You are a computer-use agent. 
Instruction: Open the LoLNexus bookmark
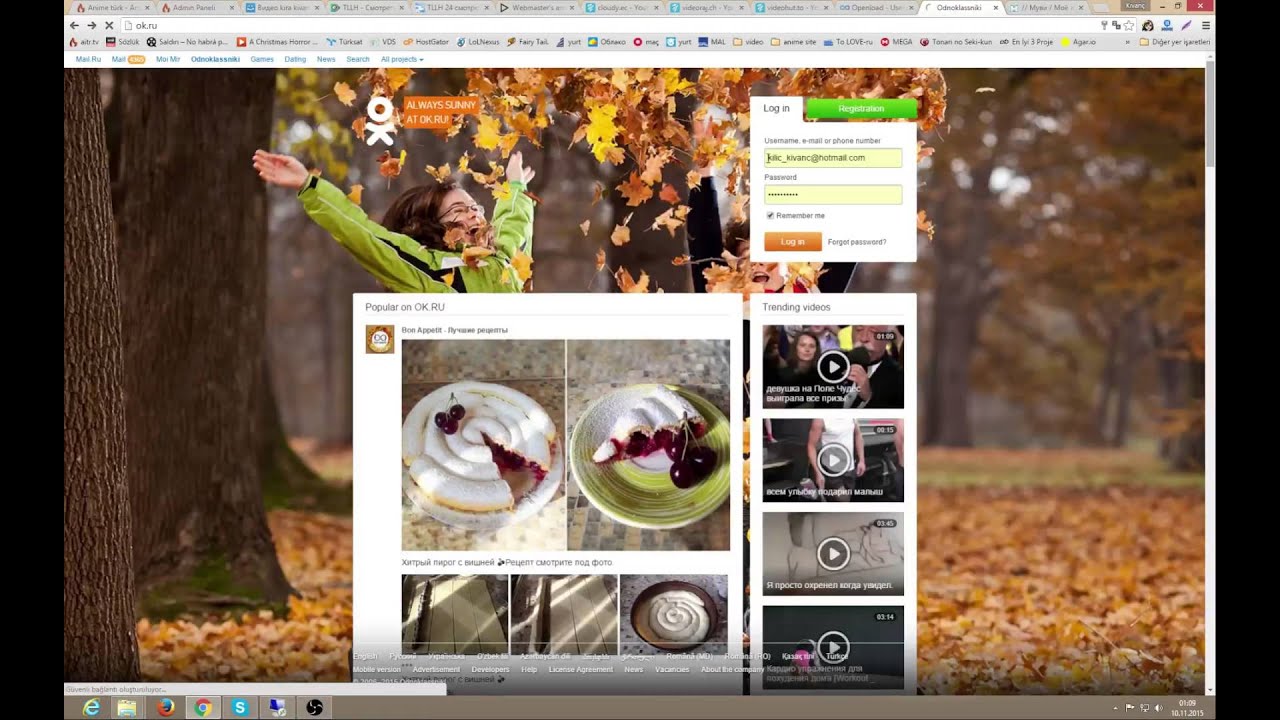click(477, 42)
